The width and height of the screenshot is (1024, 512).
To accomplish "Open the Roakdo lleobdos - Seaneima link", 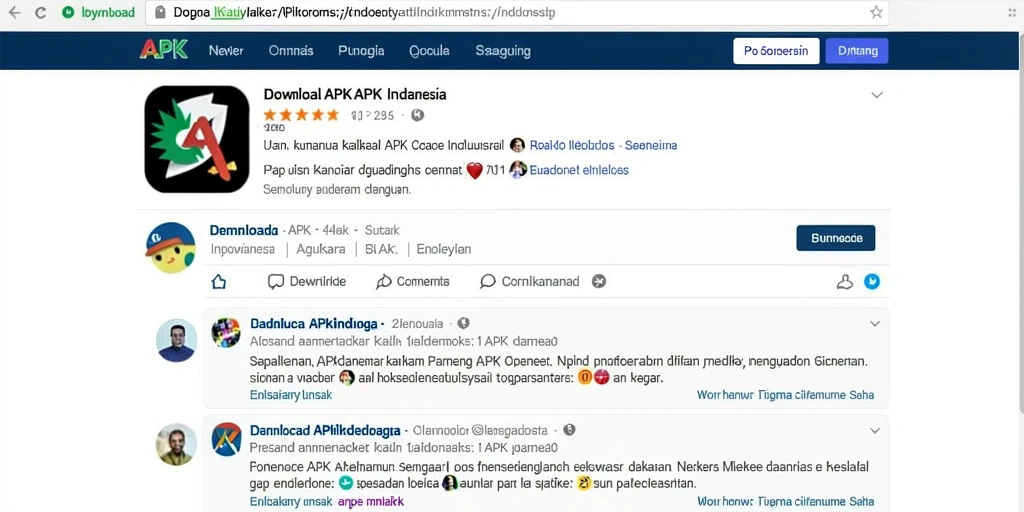I will coord(603,145).
